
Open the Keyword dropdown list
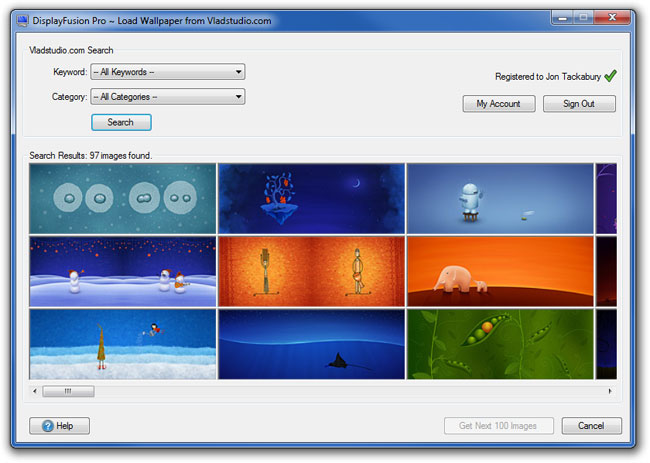[x=168, y=72]
